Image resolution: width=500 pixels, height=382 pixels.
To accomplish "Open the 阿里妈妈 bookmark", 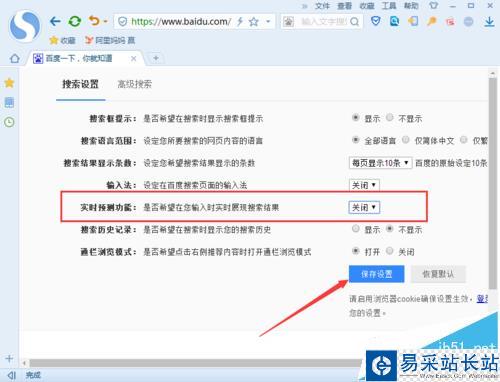I will [x=110, y=40].
